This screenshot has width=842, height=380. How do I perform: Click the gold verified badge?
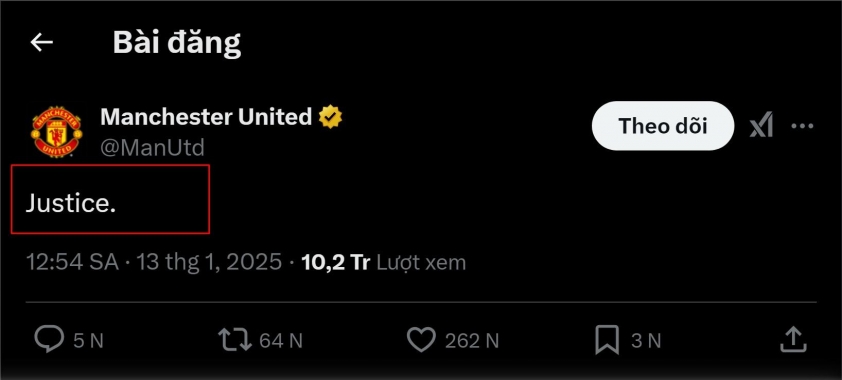point(330,117)
